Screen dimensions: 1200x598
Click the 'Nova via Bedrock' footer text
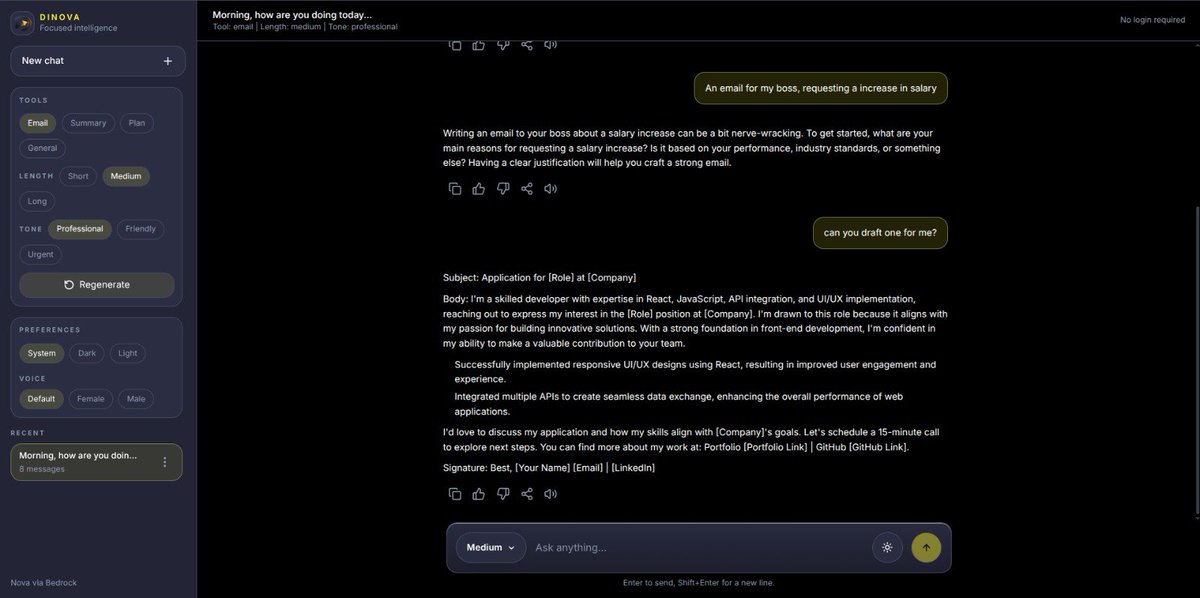pos(43,582)
